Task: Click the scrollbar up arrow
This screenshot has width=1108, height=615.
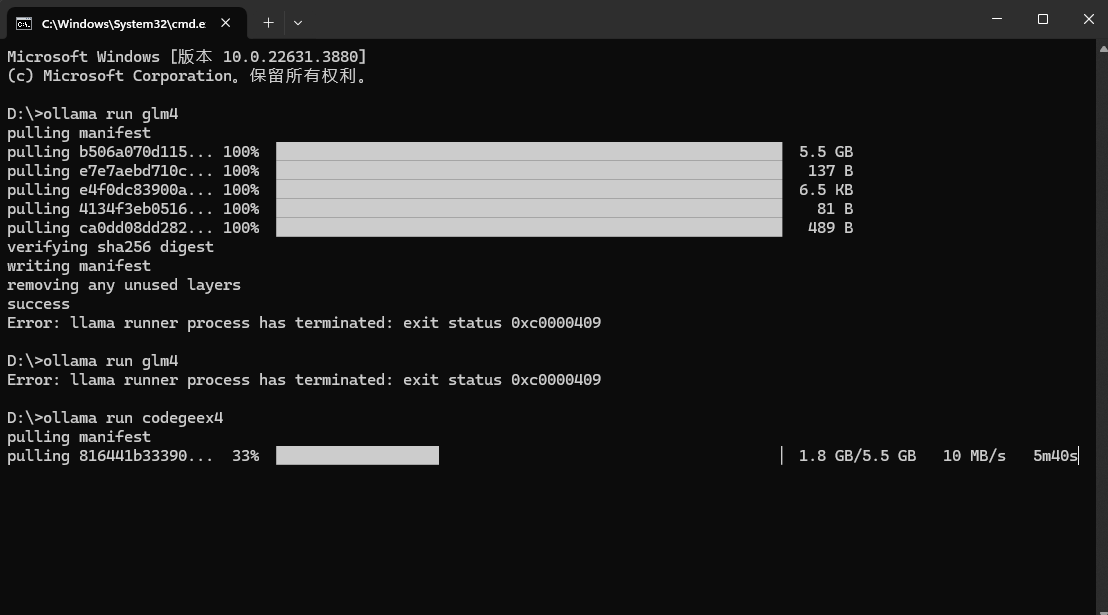Action: 1103,49
